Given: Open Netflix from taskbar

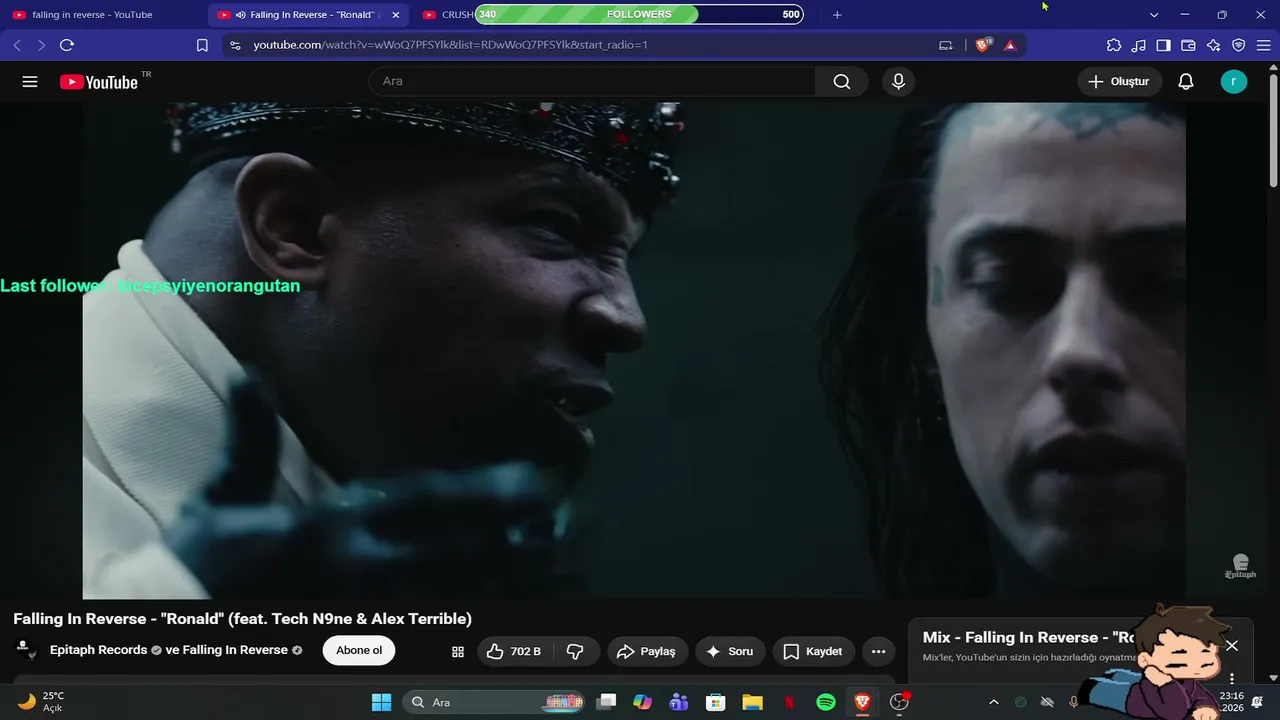Looking at the screenshot, I should coord(789,702).
